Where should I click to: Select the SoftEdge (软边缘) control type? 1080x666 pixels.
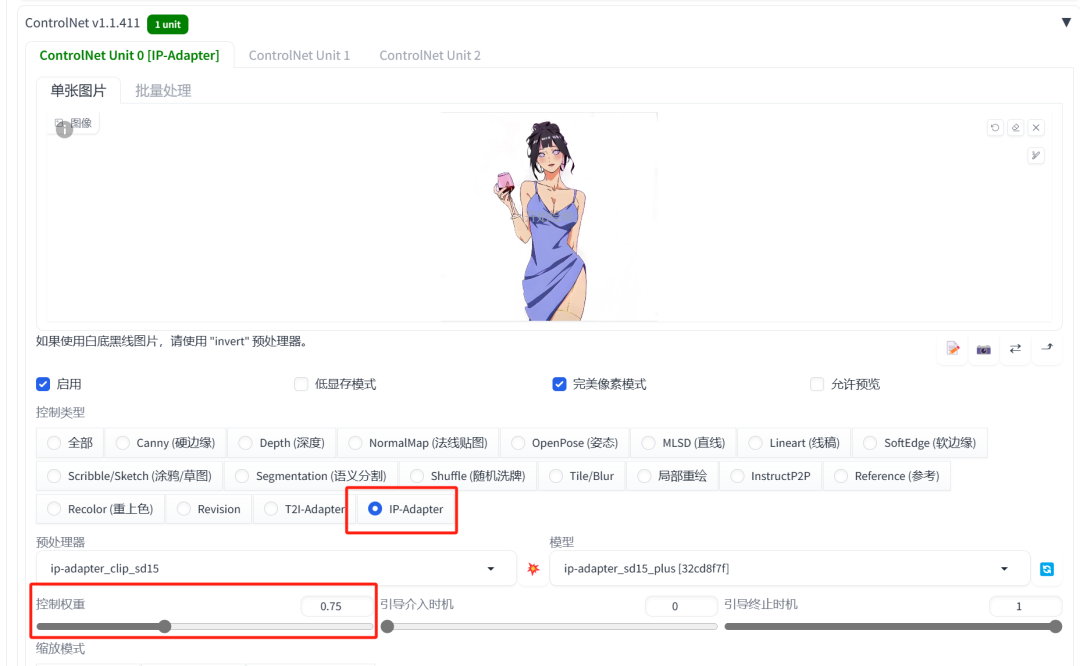coord(920,443)
